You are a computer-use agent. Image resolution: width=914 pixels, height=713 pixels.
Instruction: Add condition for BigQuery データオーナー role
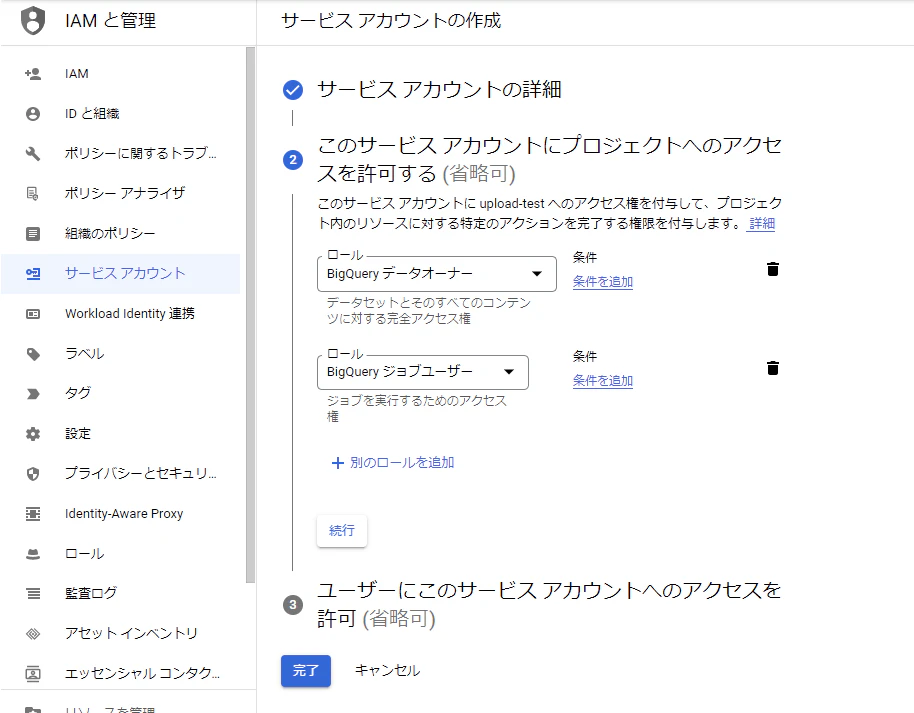pos(603,282)
